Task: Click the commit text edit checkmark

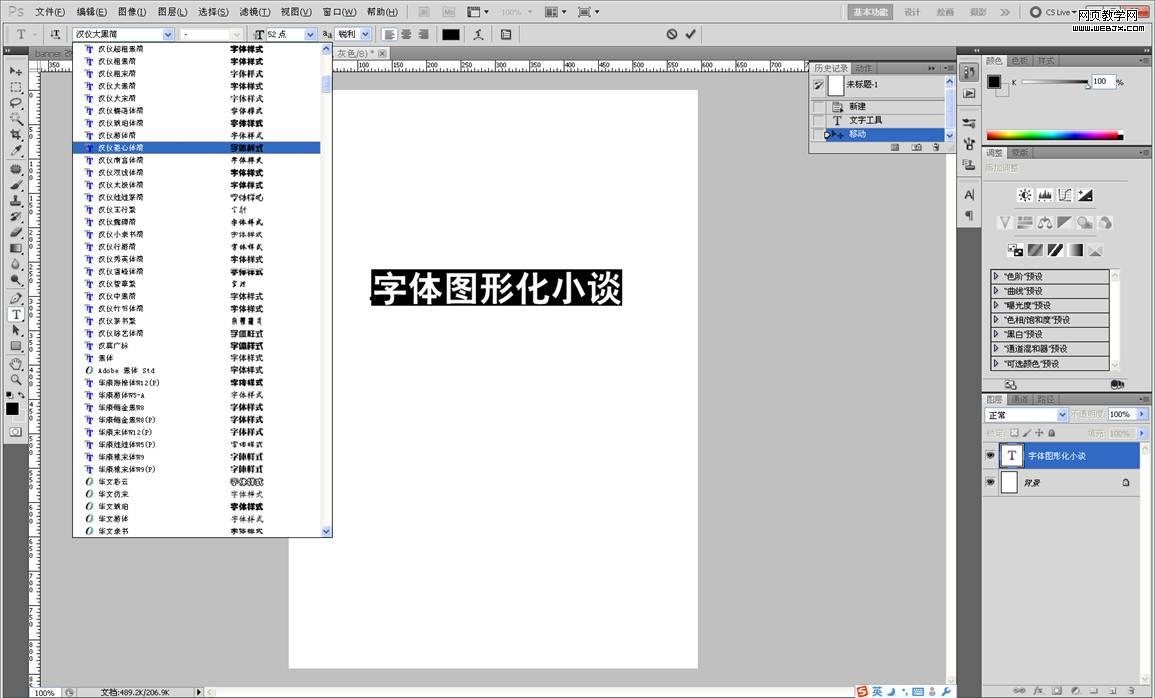Action: pos(691,34)
